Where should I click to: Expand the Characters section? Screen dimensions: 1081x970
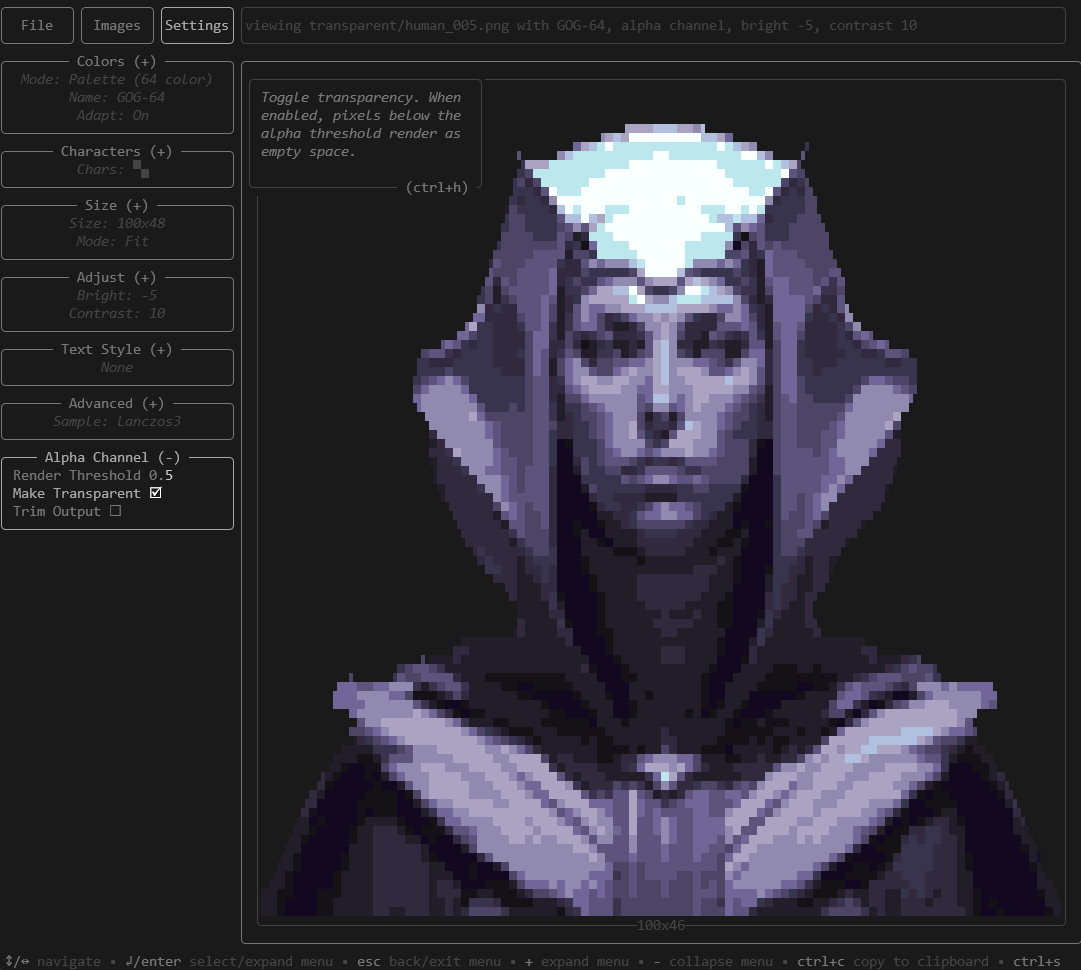(x=116, y=151)
